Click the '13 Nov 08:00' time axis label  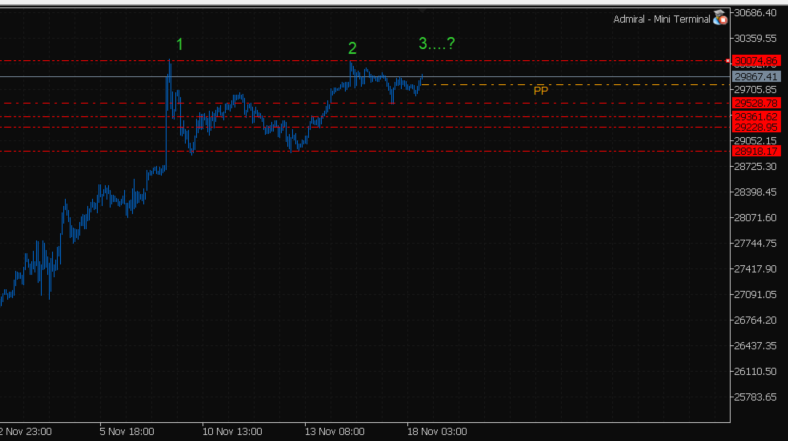(x=335, y=431)
